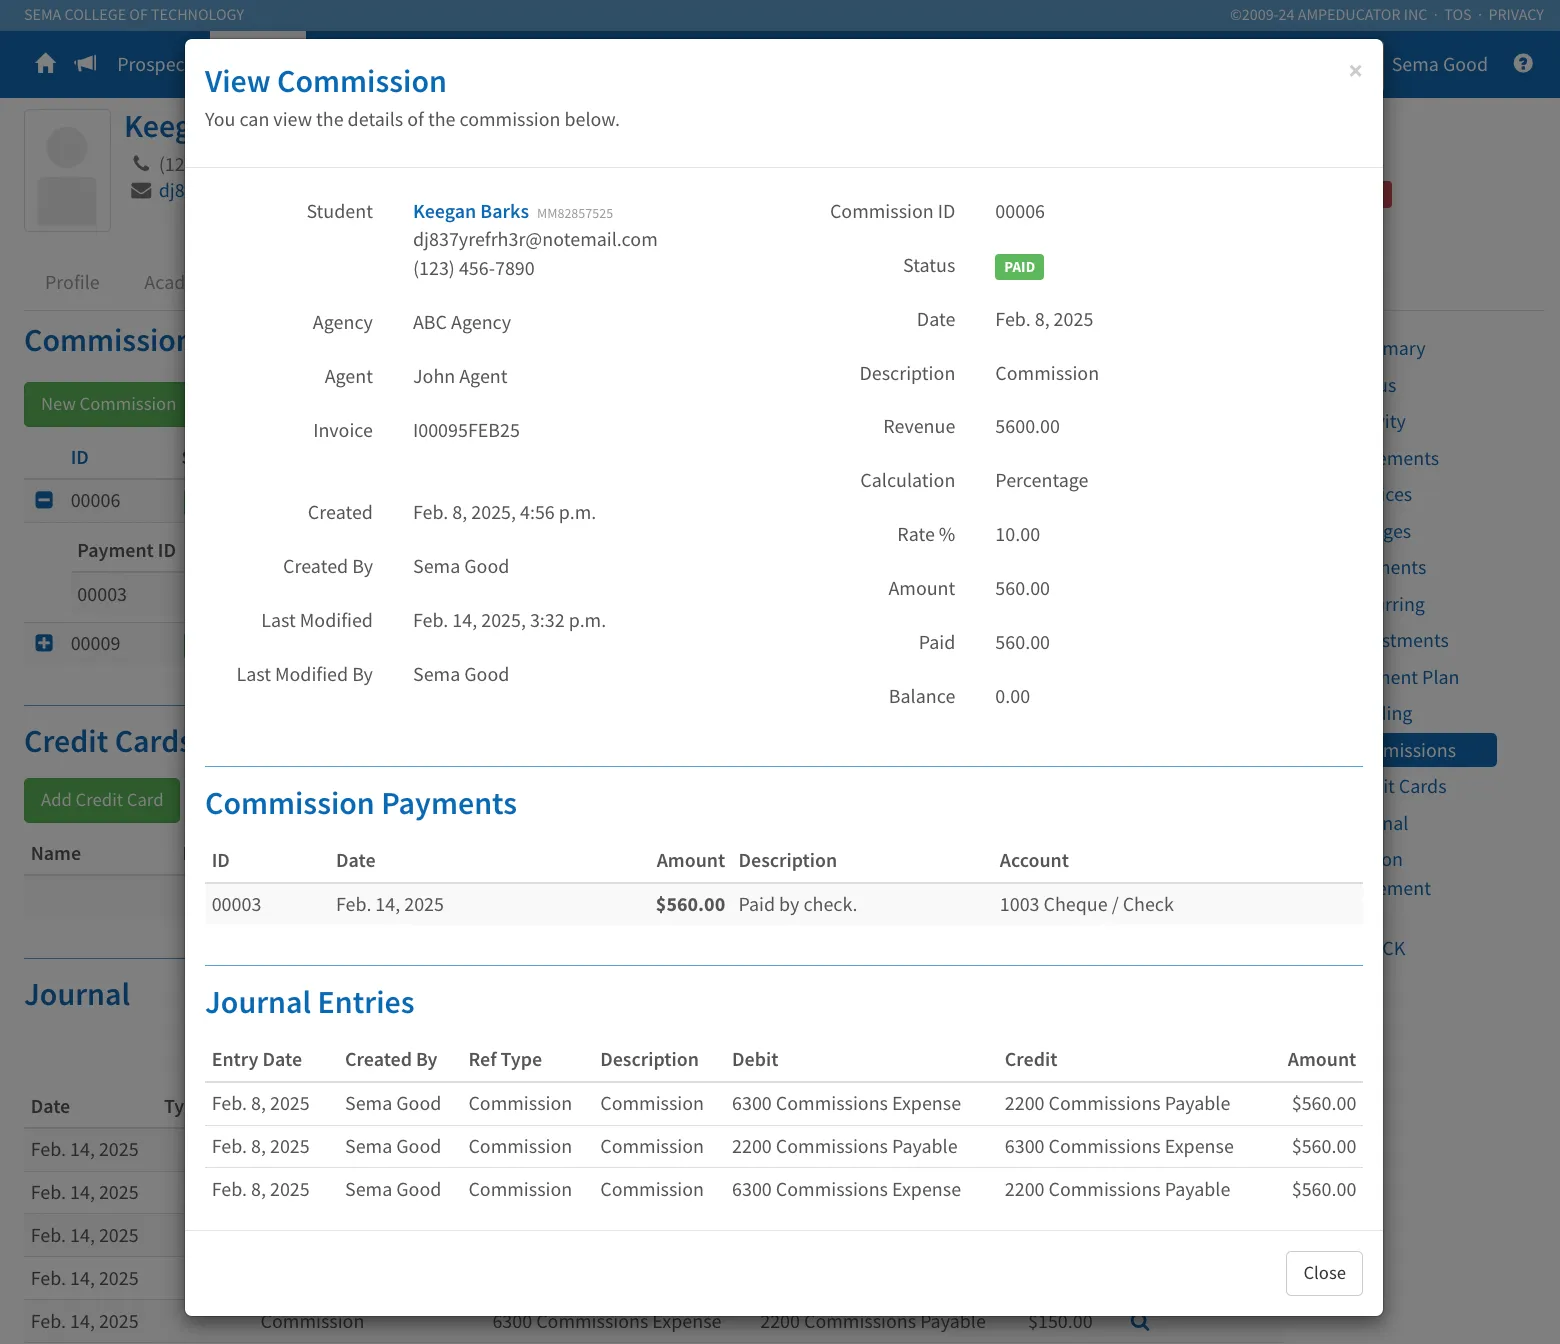Open the megaphone announcements icon
1560x1344 pixels.
point(86,64)
